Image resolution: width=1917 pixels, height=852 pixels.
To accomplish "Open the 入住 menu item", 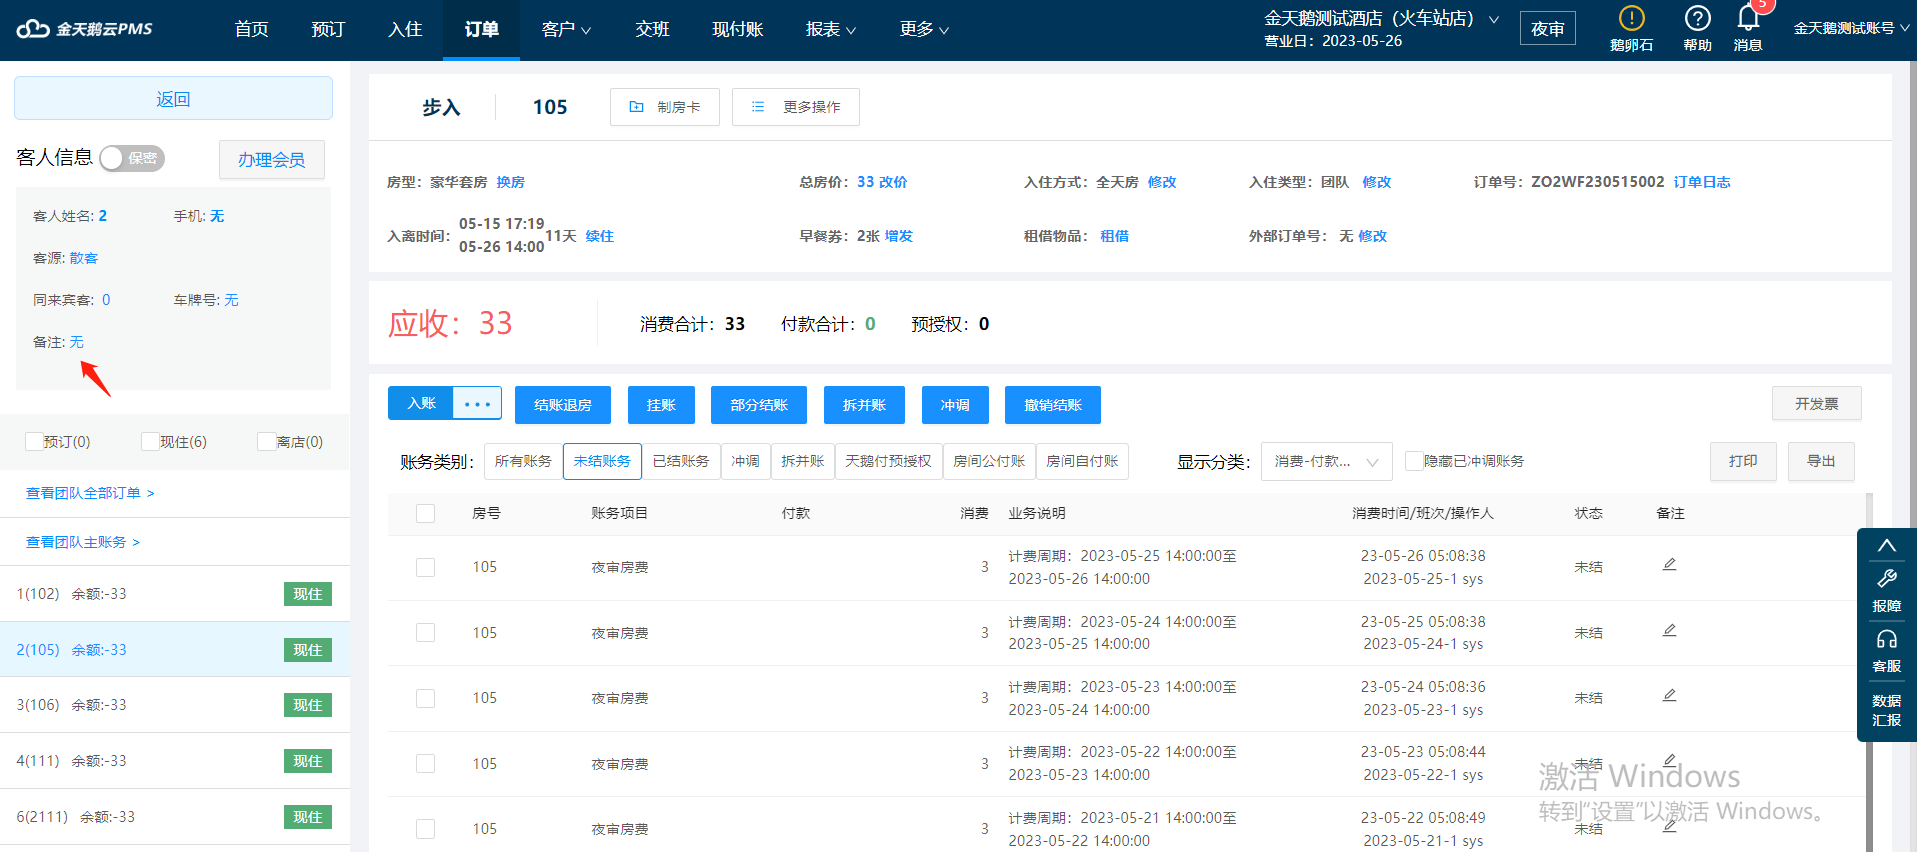I will (405, 30).
